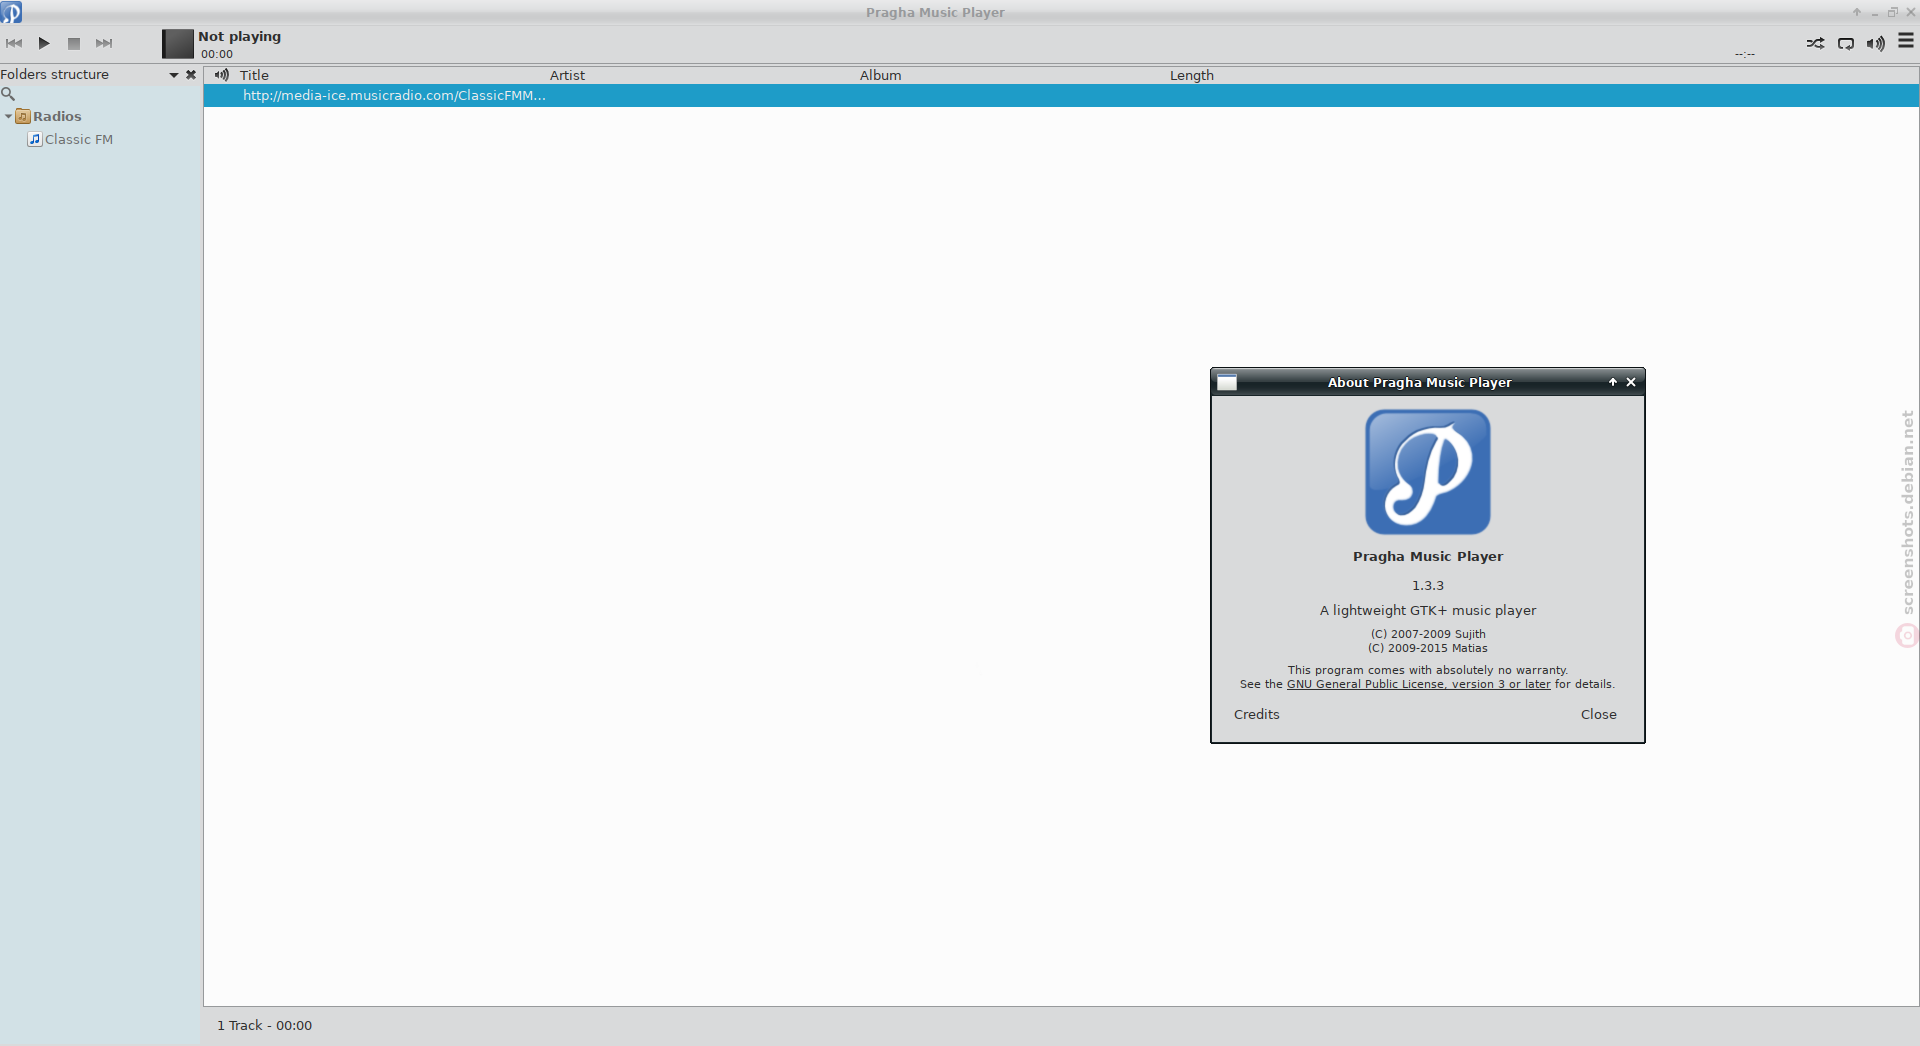Click the playing-status speaker column header
The image size is (1920, 1046).
click(x=222, y=75)
